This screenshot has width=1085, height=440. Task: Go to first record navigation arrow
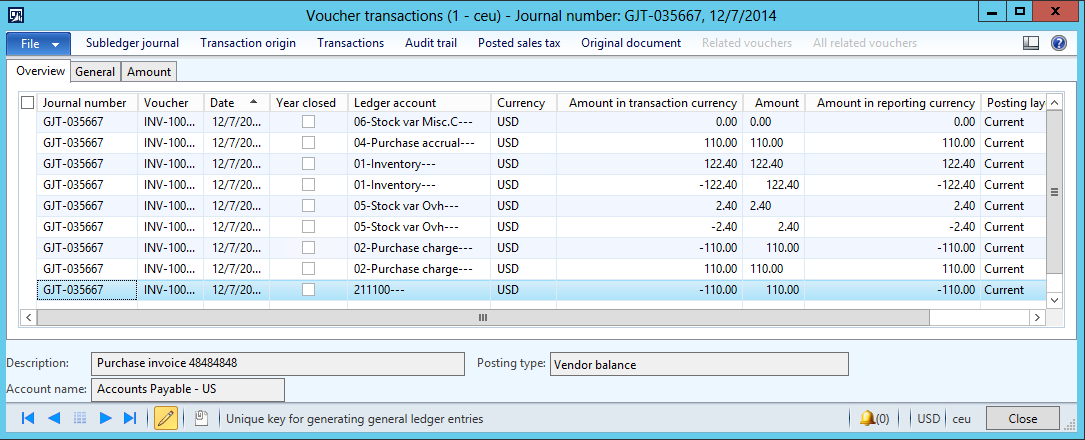click(28, 419)
